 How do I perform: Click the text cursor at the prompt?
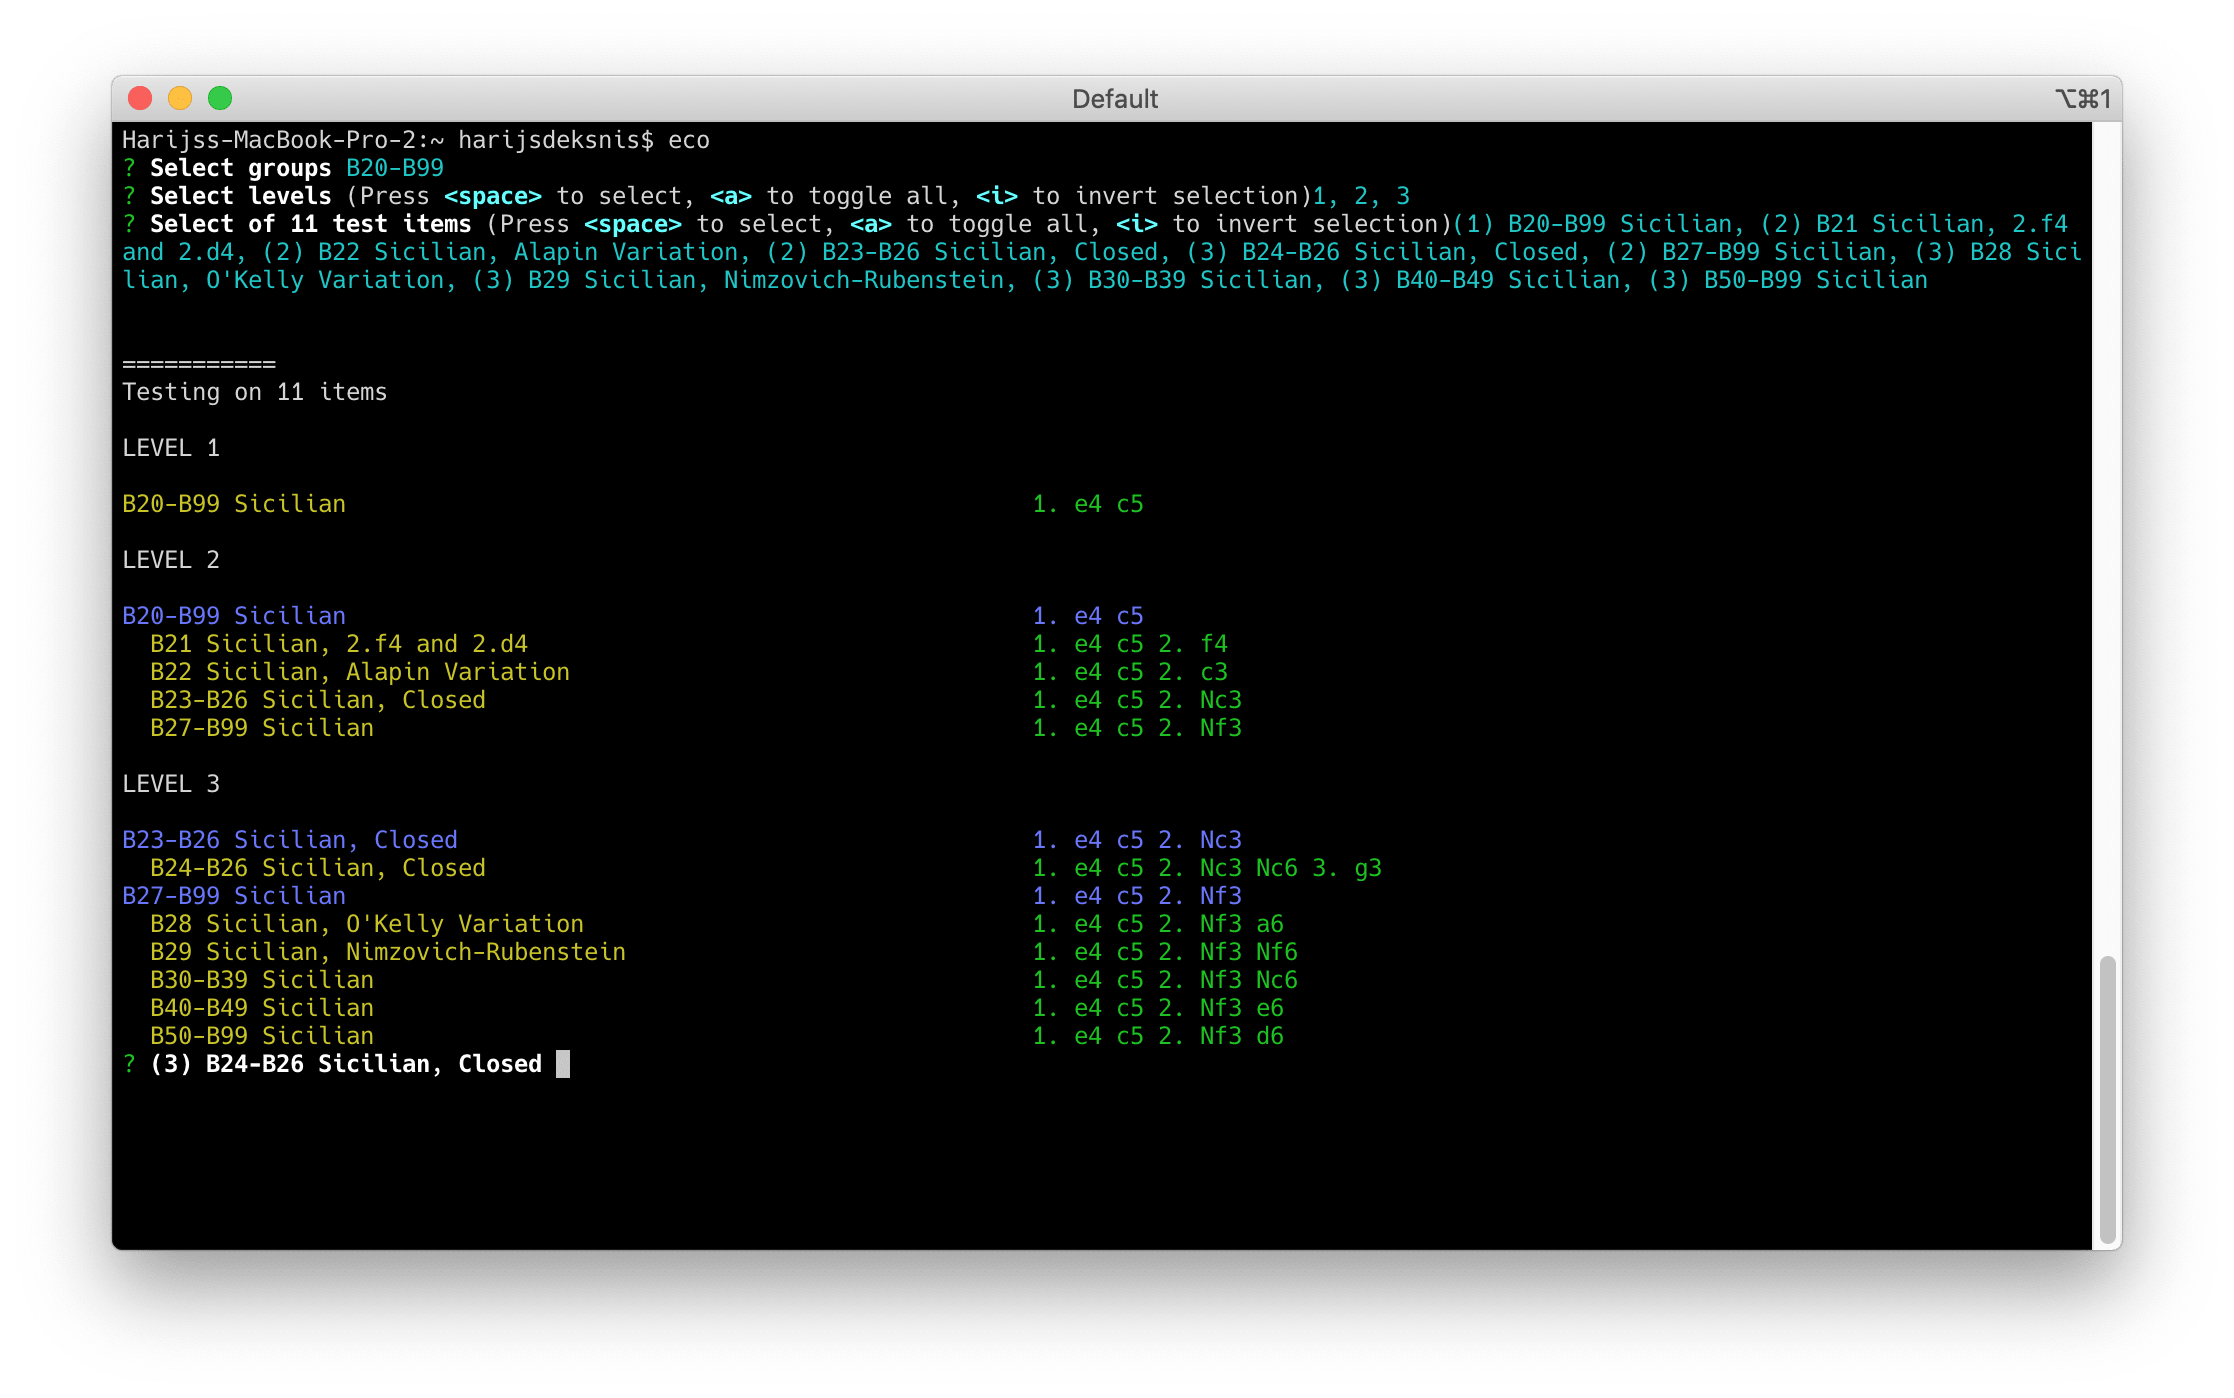(563, 1064)
